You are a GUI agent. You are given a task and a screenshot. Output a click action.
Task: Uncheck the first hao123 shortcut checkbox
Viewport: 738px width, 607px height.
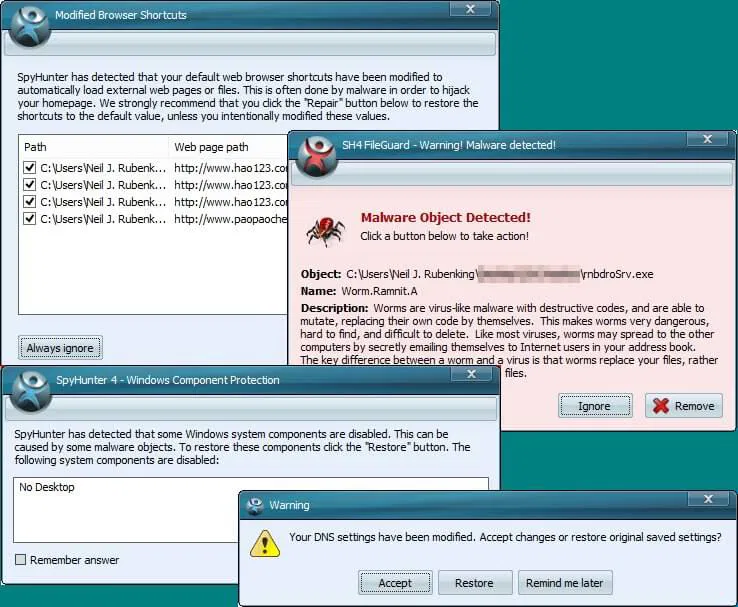30,168
